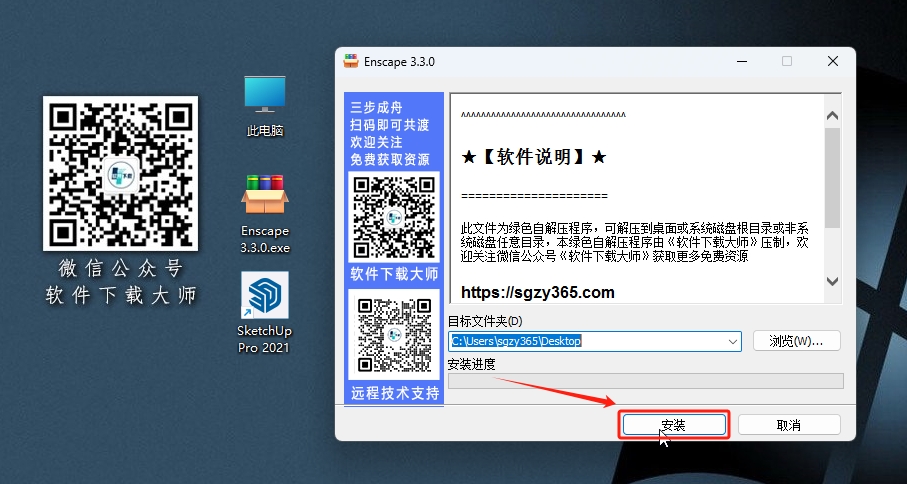907x484 pixels.
Task: Click the https://sgzy365.com text
Action: (537, 293)
